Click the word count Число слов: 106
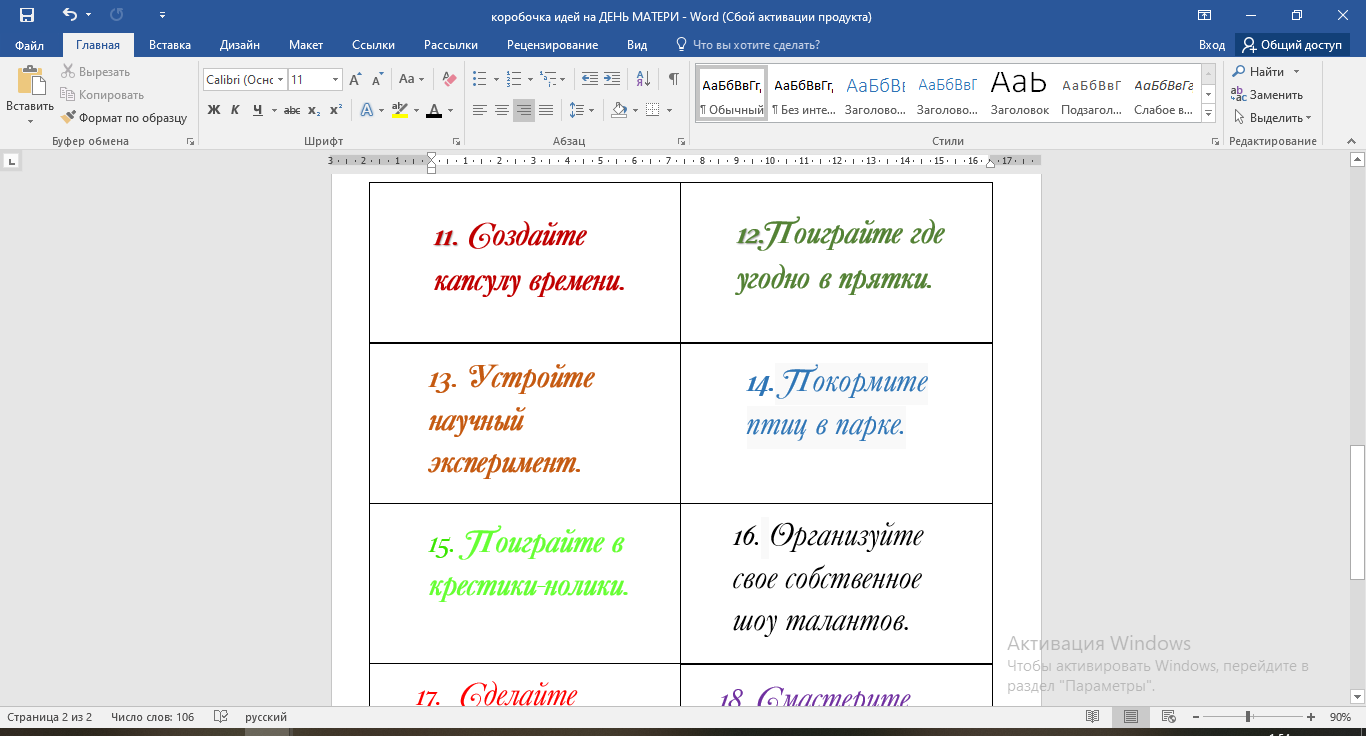This screenshot has height=736, width=1366. (x=153, y=717)
